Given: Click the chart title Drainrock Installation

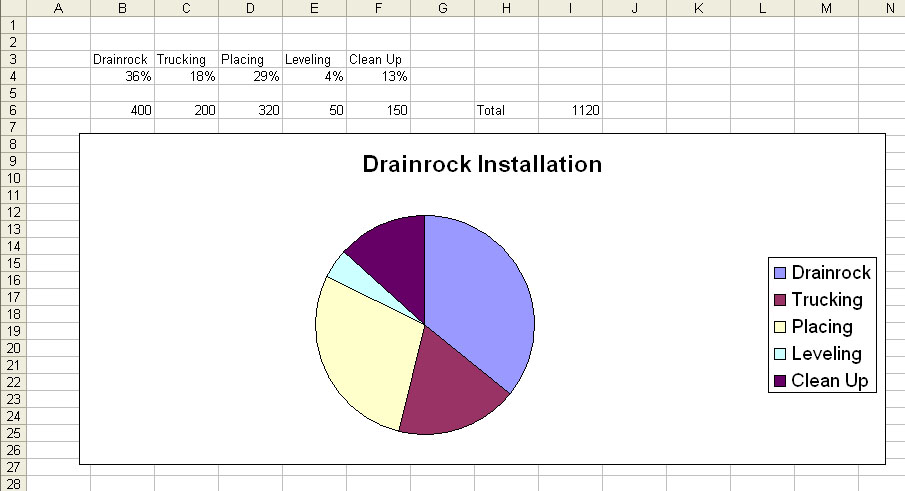Looking at the screenshot, I should point(482,164).
